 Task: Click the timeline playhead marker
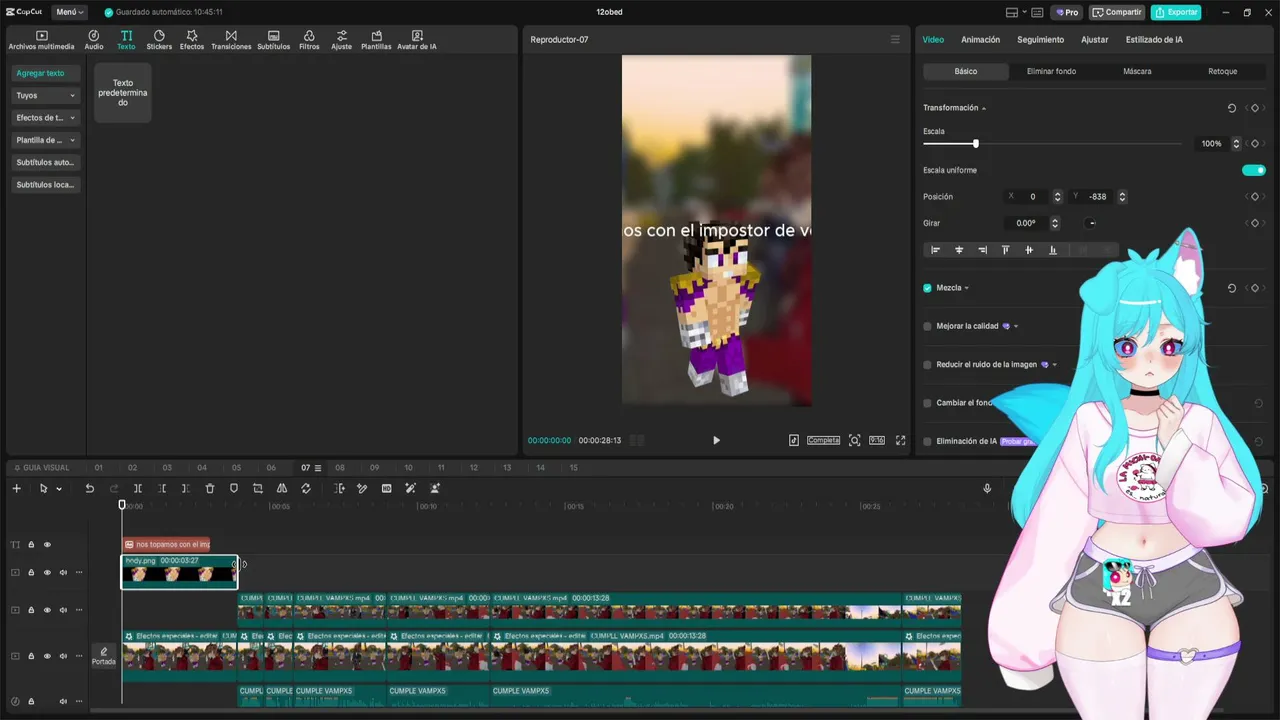click(x=122, y=505)
